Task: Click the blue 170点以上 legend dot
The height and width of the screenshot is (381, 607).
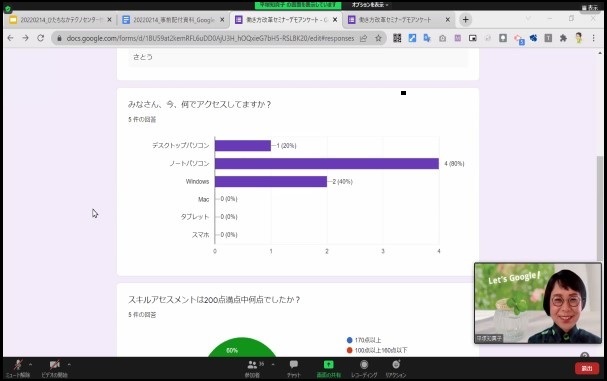Action: point(350,340)
